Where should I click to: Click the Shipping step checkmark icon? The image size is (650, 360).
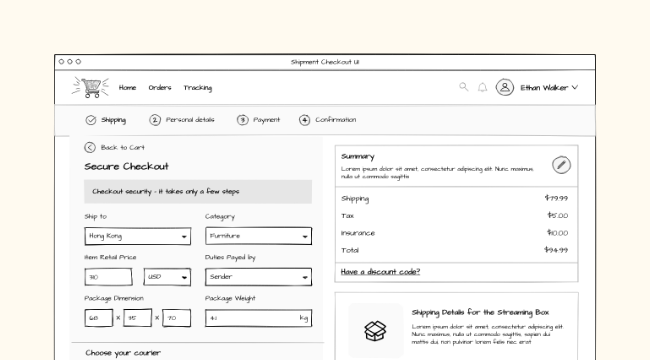pos(91,120)
